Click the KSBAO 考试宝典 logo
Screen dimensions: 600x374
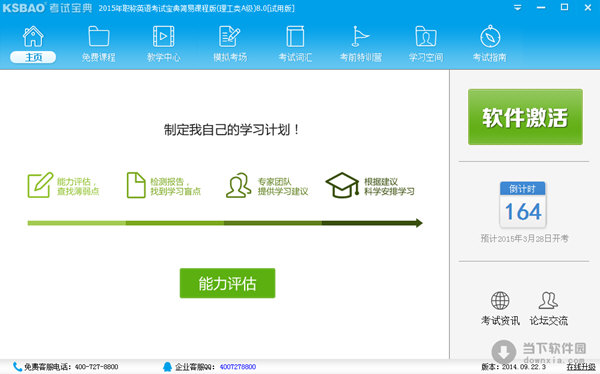point(47,8)
